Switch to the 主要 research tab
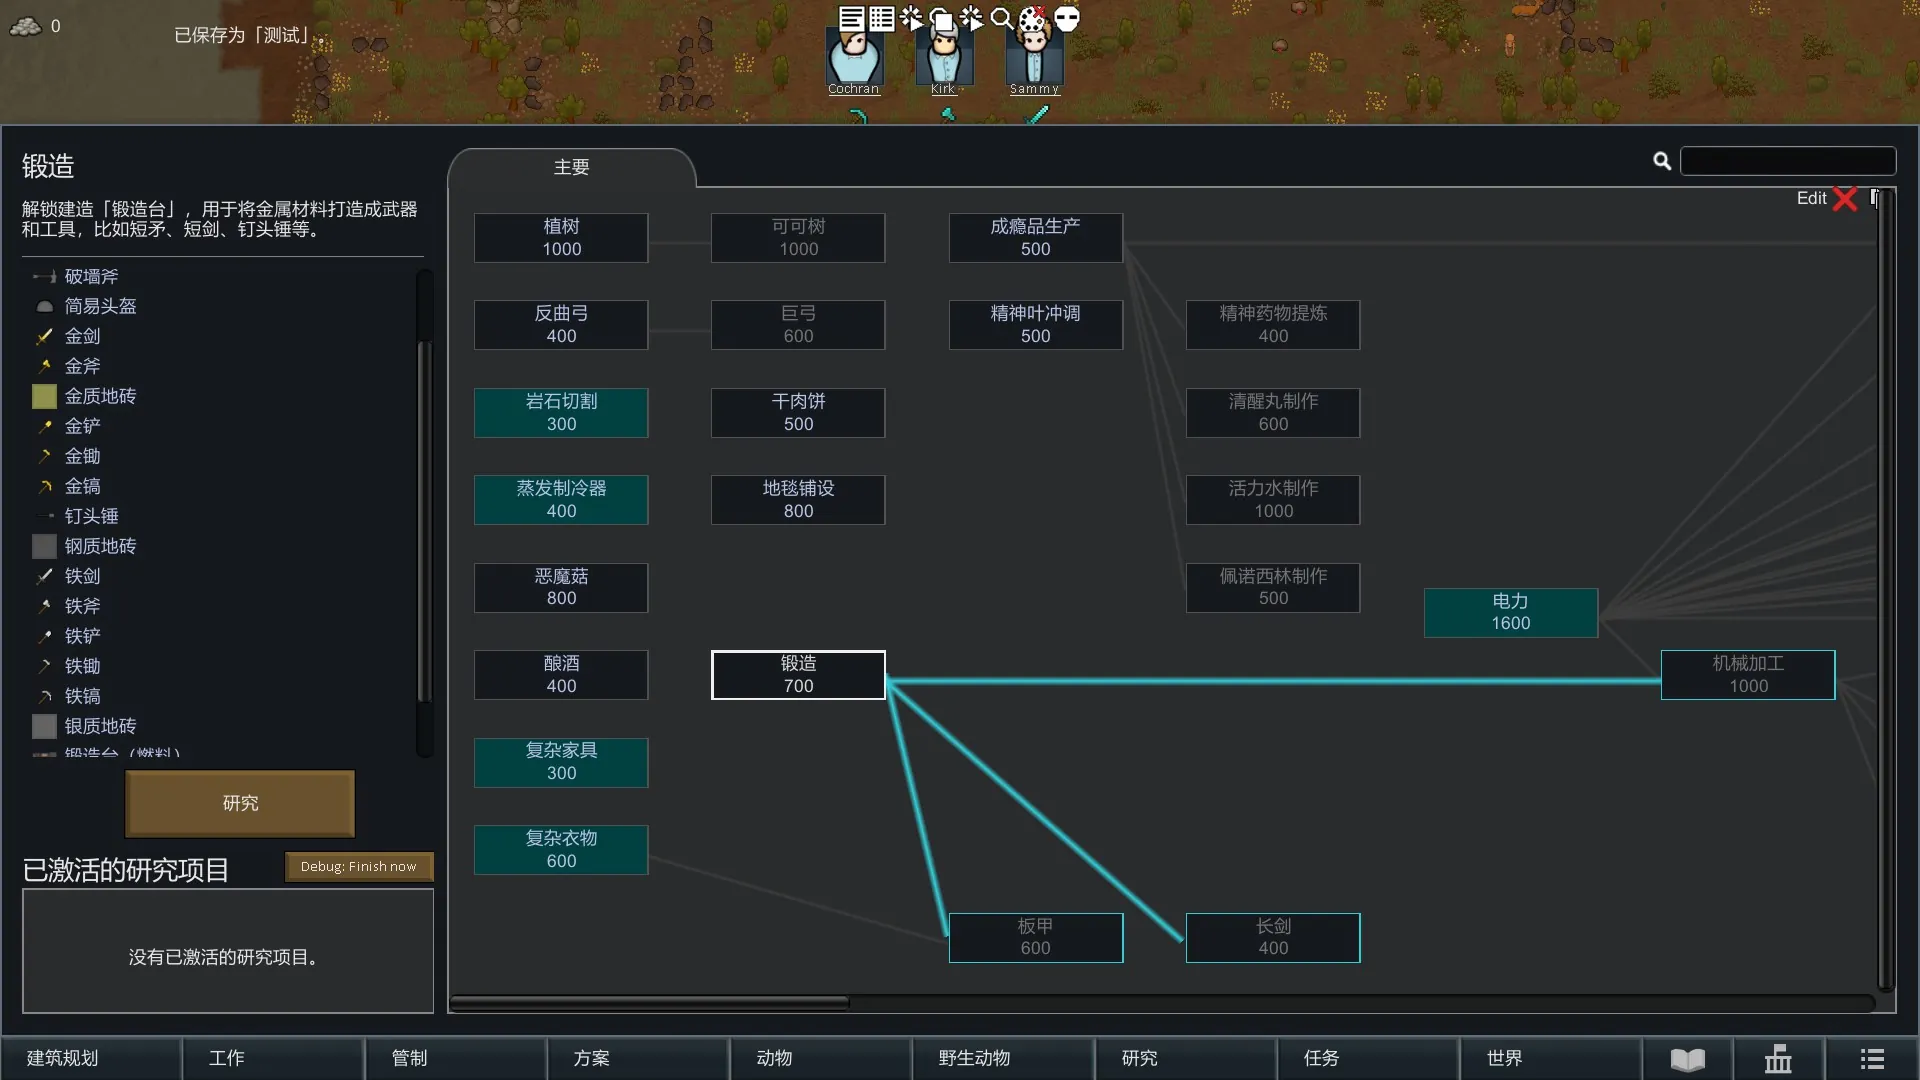This screenshot has height=1080, width=1920. click(571, 168)
